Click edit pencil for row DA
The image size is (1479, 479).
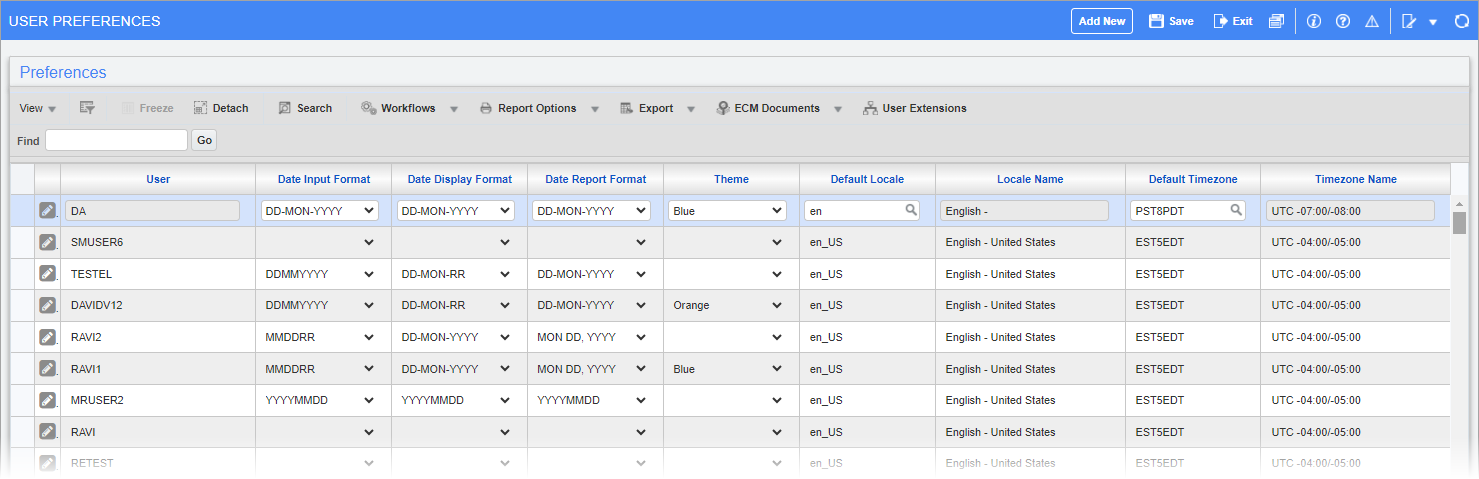click(47, 210)
